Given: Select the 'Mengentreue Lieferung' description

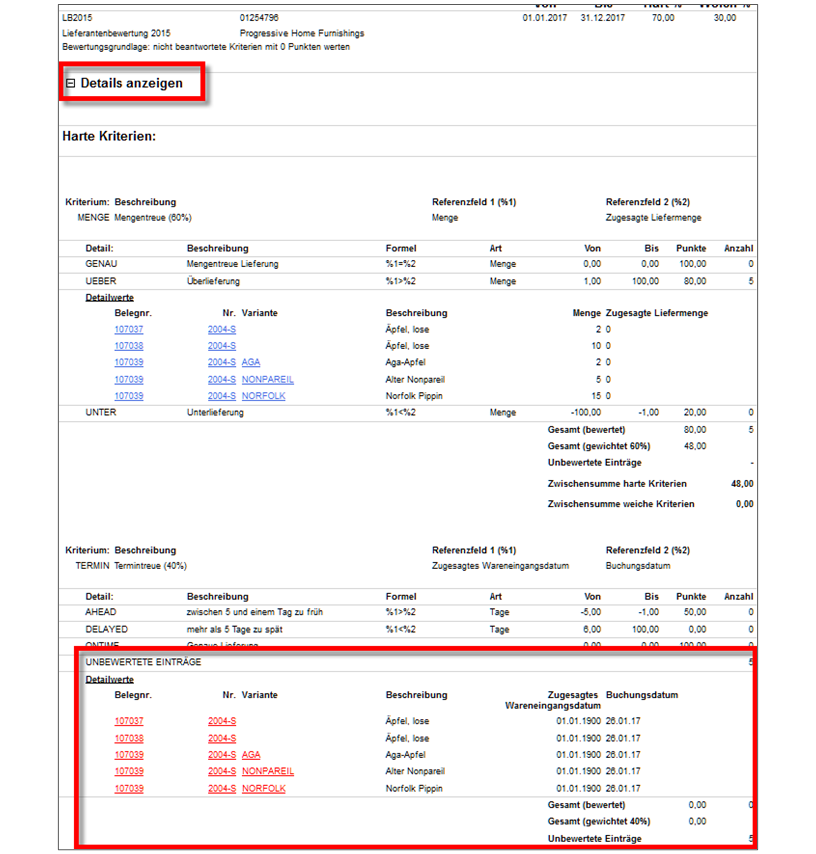Looking at the screenshot, I should [x=233, y=264].
